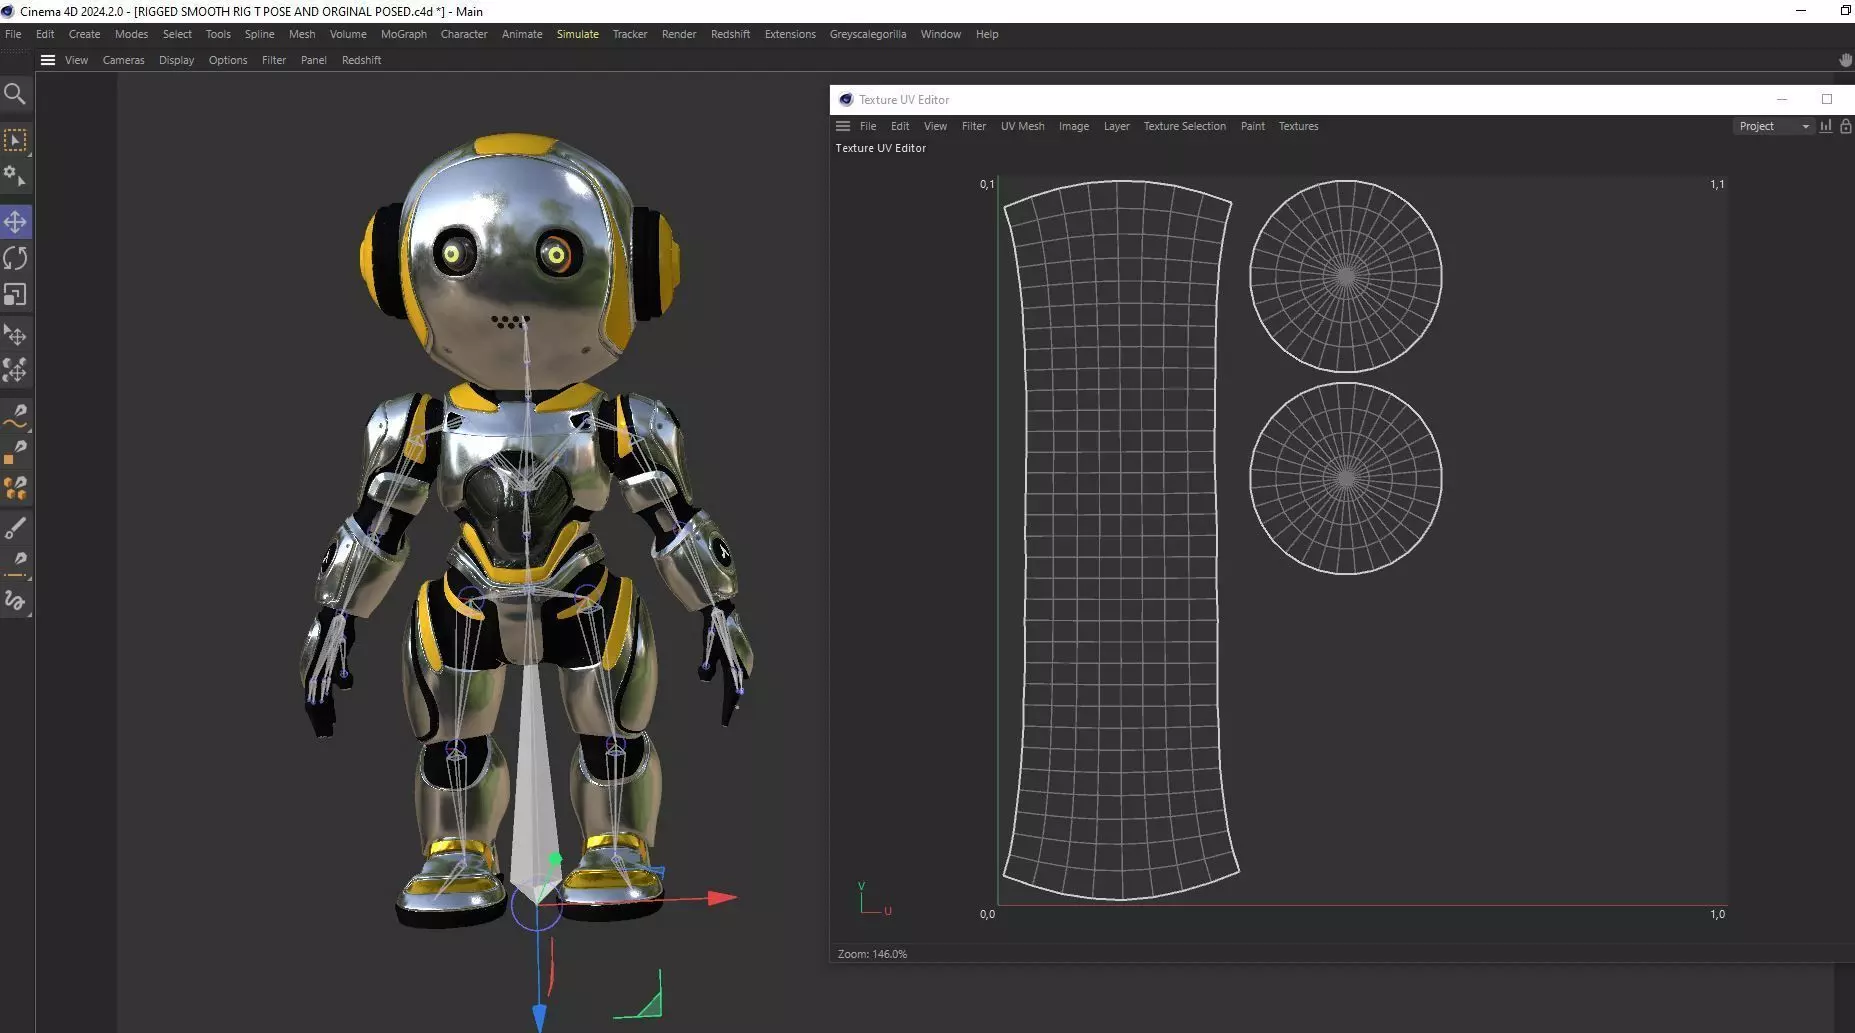Screen dimensions: 1855x1033
Task: Minimize the Texture UV Editor window
Action: 1781,99
